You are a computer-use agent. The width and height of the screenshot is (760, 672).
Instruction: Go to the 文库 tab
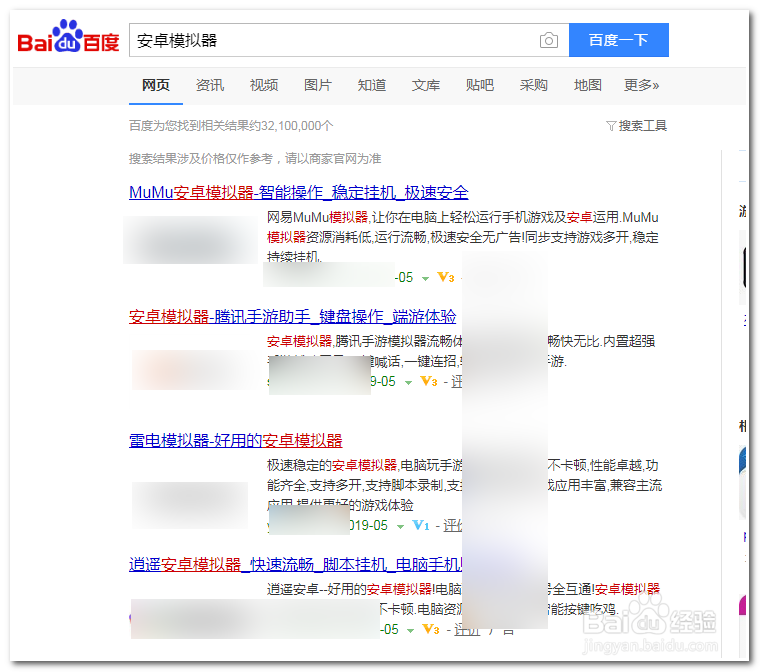coord(426,85)
